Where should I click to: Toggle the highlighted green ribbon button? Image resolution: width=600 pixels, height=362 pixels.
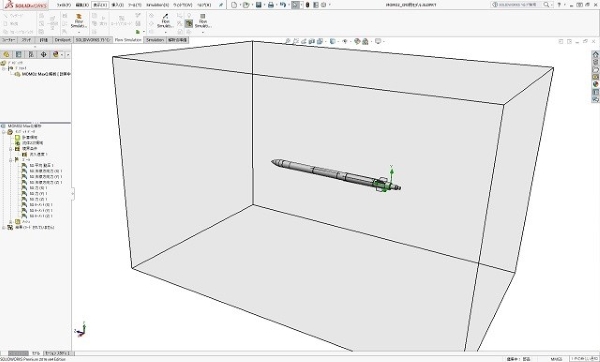pyautogui.click(x=189, y=23)
